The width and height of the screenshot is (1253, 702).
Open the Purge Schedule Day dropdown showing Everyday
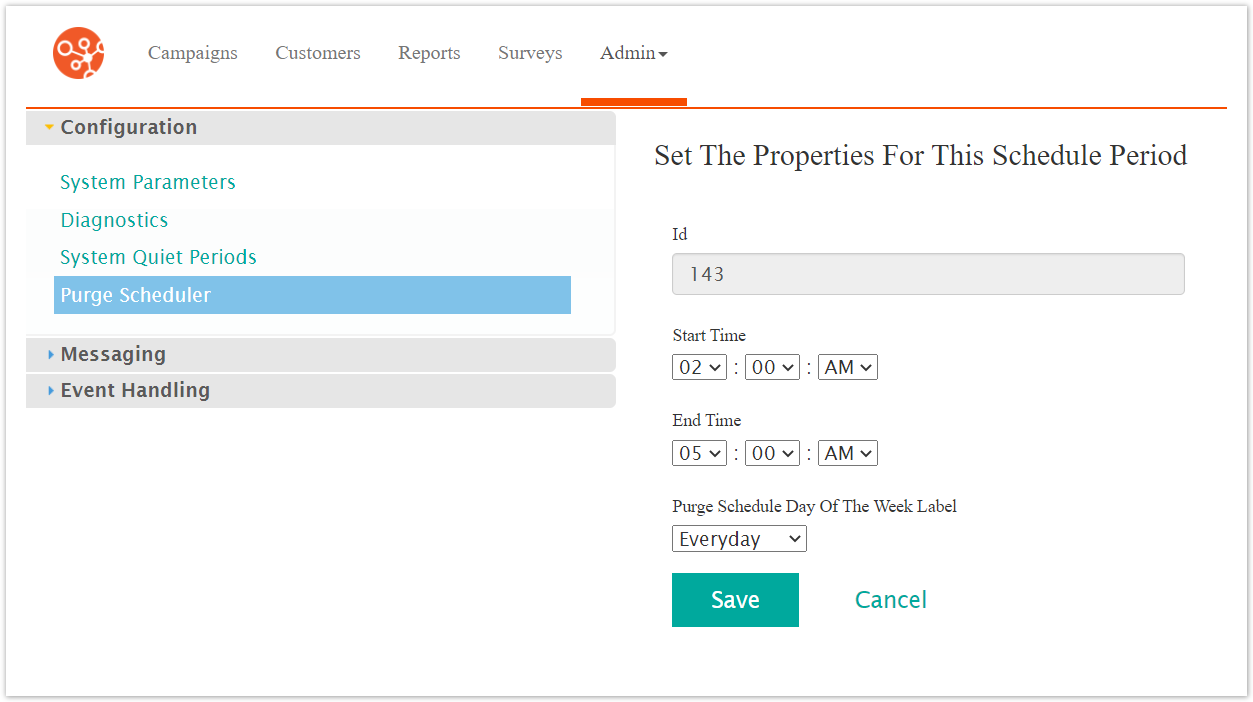(739, 538)
